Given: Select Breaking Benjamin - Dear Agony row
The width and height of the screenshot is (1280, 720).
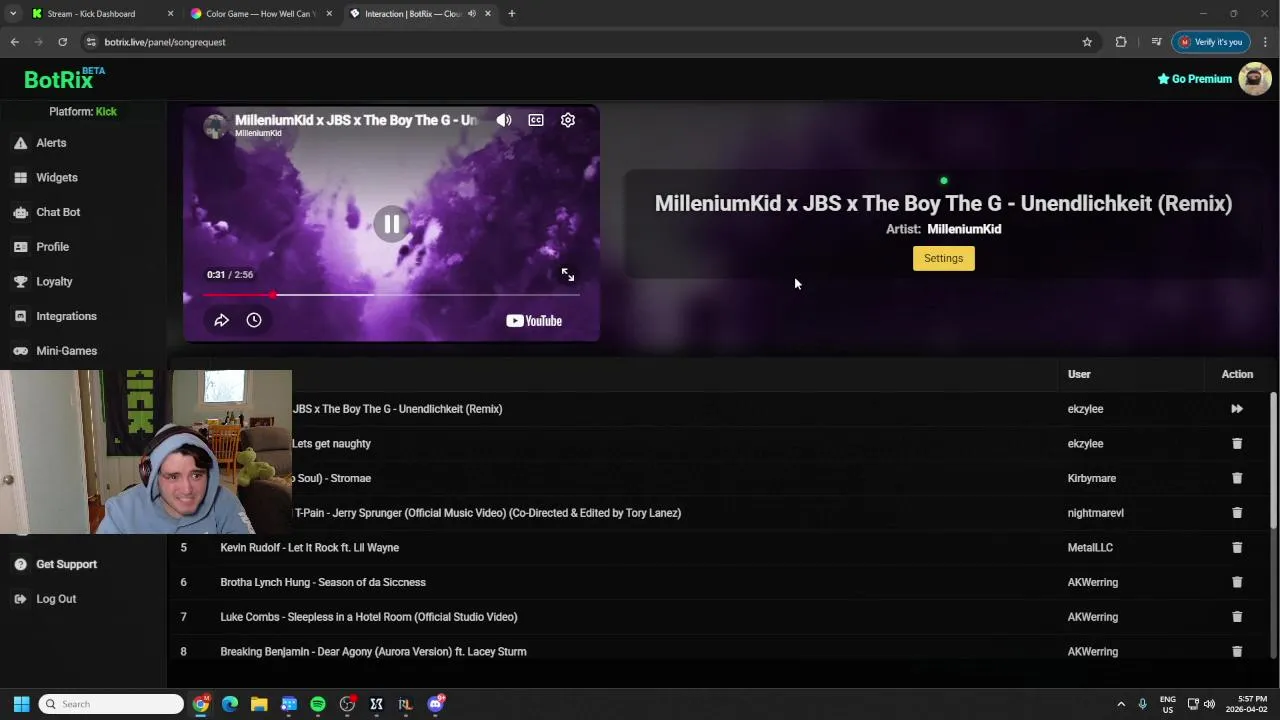Looking at the screenshot, I should pyautogui.click(x=373, y=652).
